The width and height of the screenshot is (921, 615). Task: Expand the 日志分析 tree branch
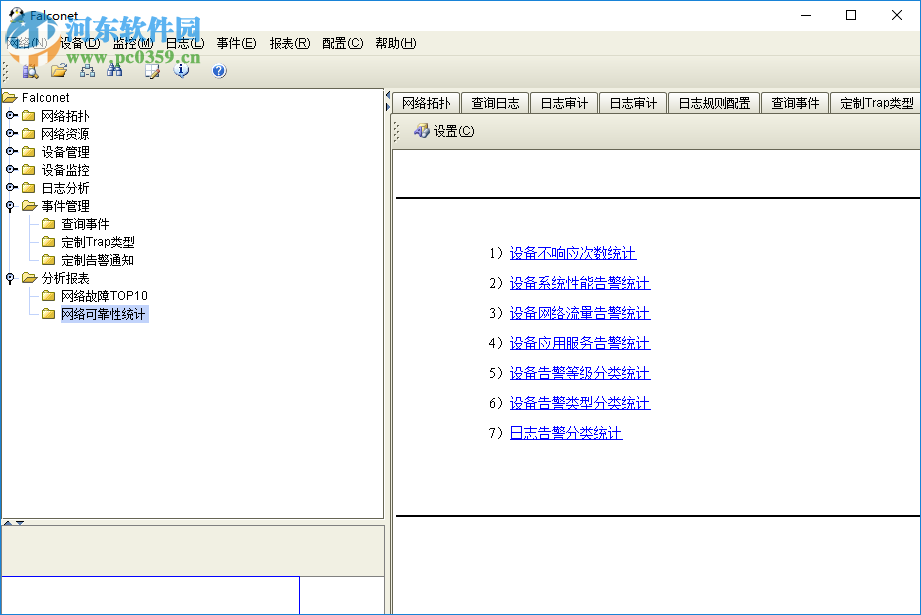(x=9, y=187)
